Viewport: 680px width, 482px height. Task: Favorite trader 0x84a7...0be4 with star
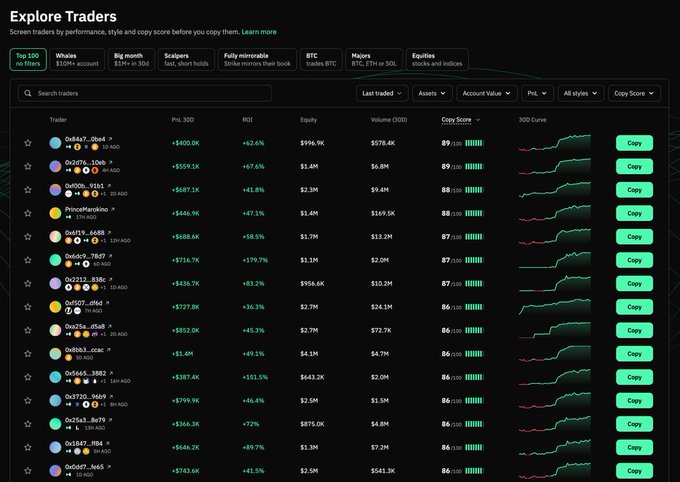tap(28, 143)
